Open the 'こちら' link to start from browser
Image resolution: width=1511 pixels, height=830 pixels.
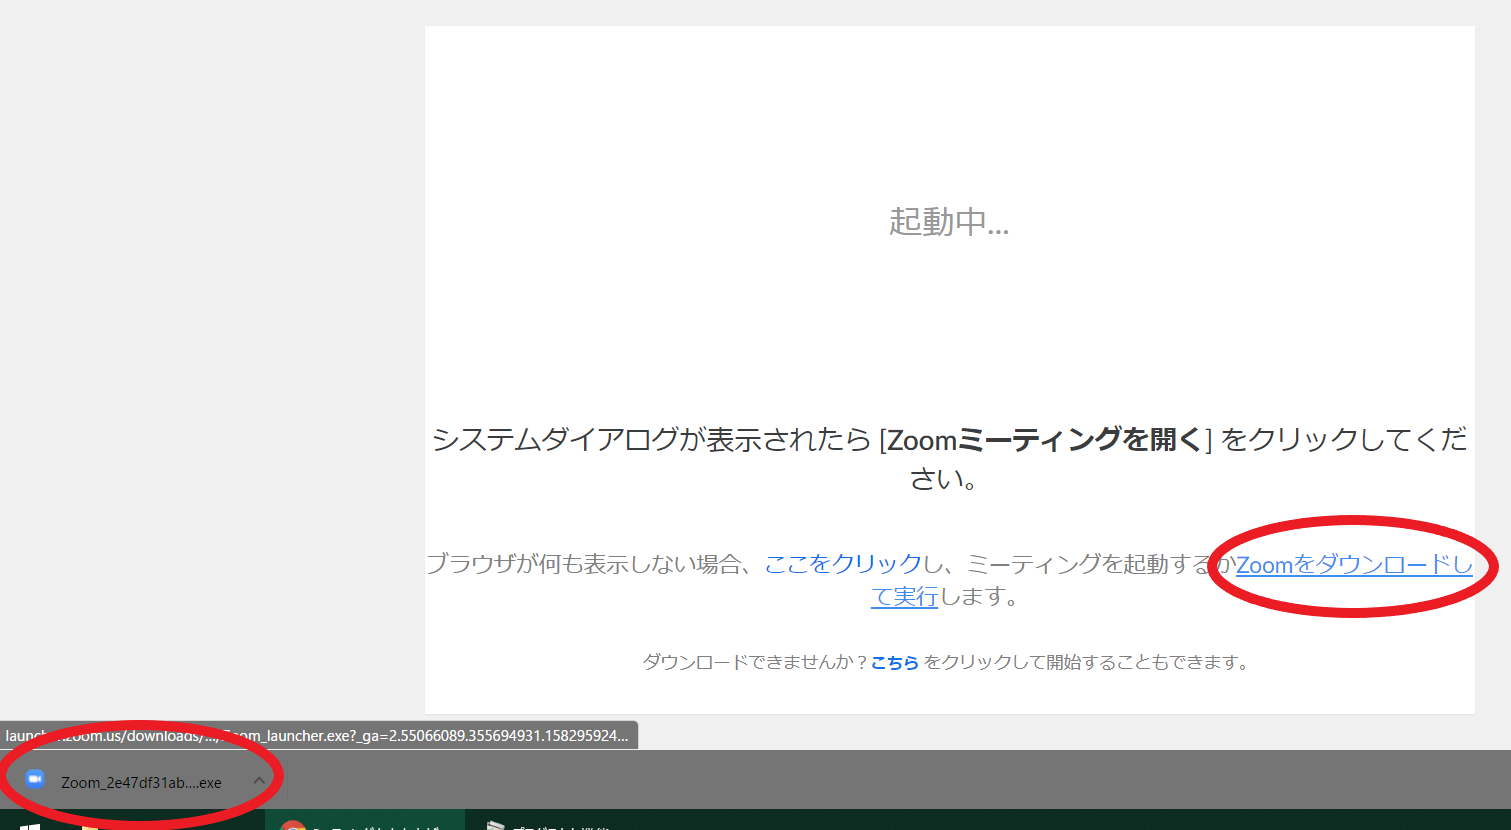point(895,662)
